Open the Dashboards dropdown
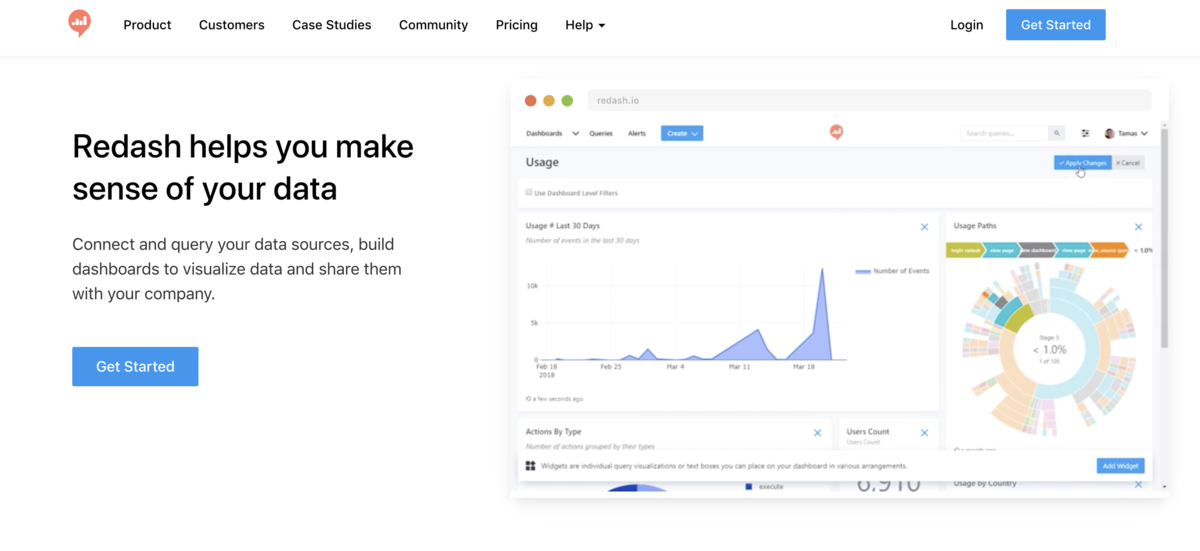This screenshot has height=551, width=1200. tap(552, 133)
